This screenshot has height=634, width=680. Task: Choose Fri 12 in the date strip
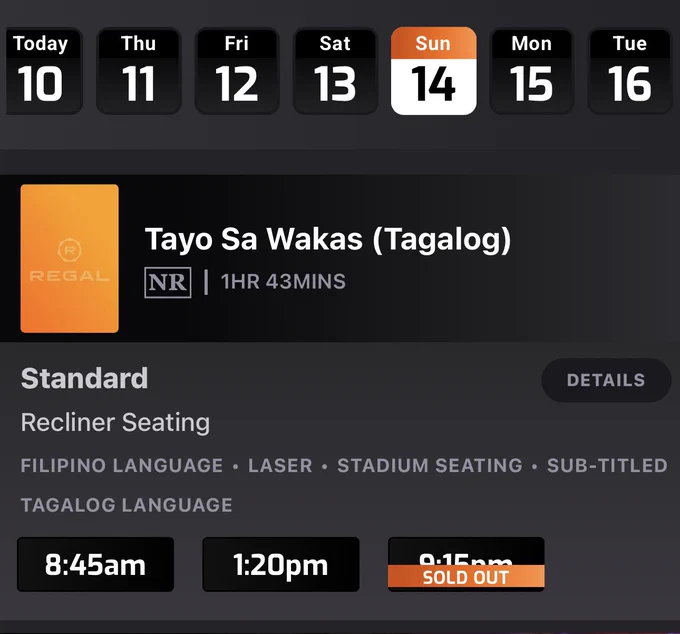click(x=237, y=71)
